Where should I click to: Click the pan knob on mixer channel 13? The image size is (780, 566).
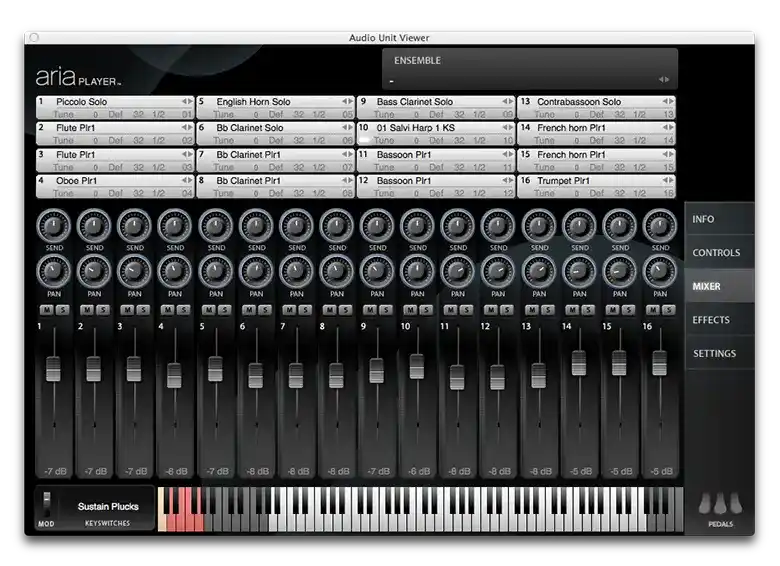(x=539, y=272)
